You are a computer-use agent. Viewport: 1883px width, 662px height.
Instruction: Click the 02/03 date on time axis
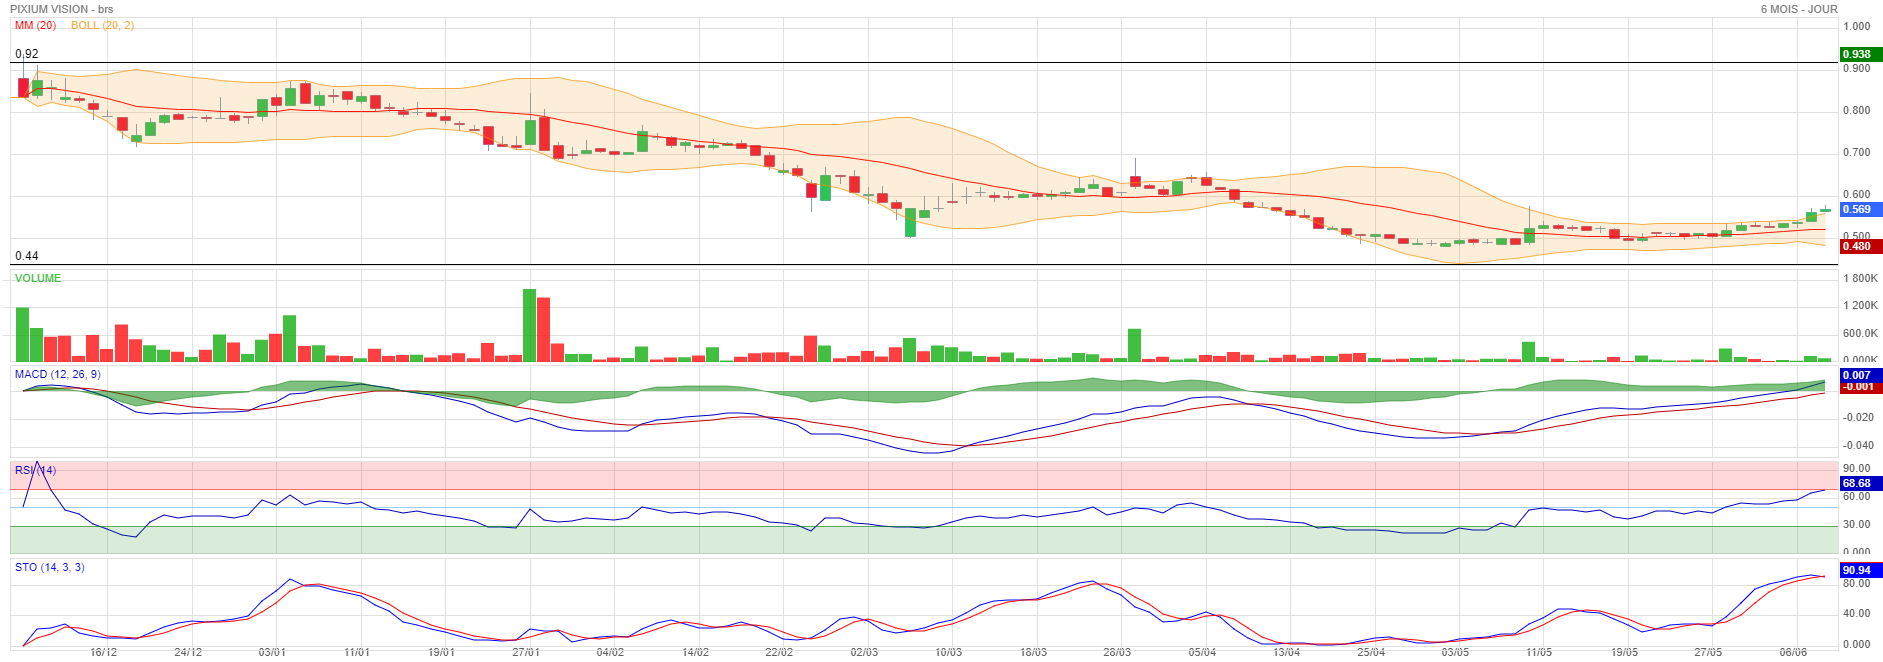click(864, 652)
